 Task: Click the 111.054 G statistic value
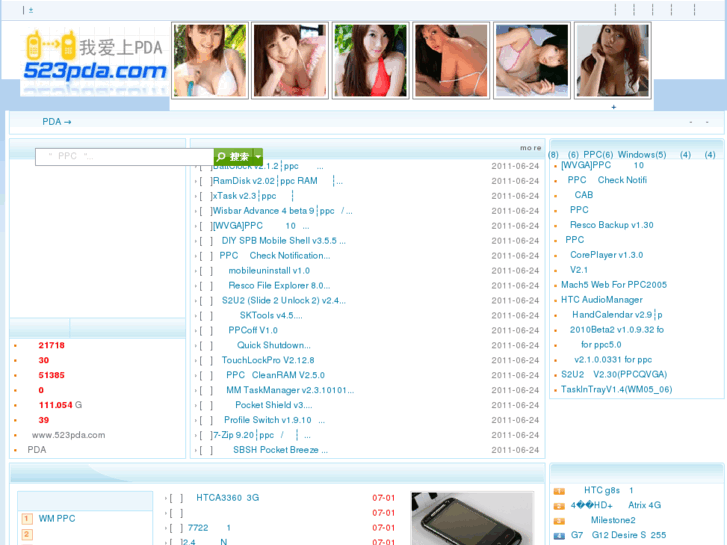60,405
